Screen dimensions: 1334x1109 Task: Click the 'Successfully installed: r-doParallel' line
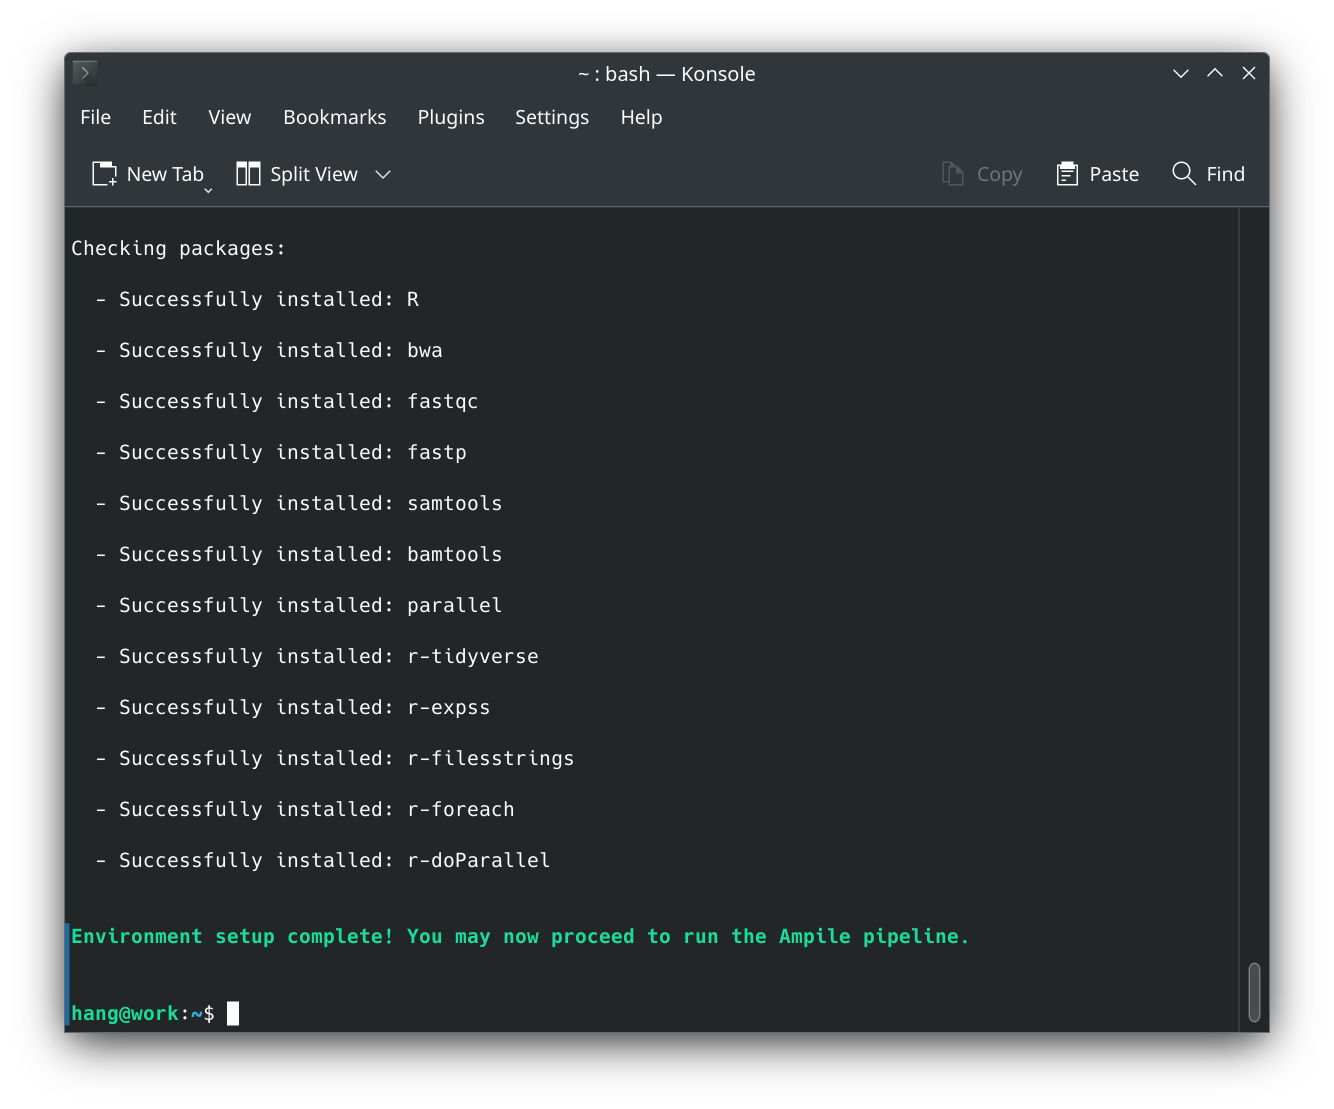[323, 860]
